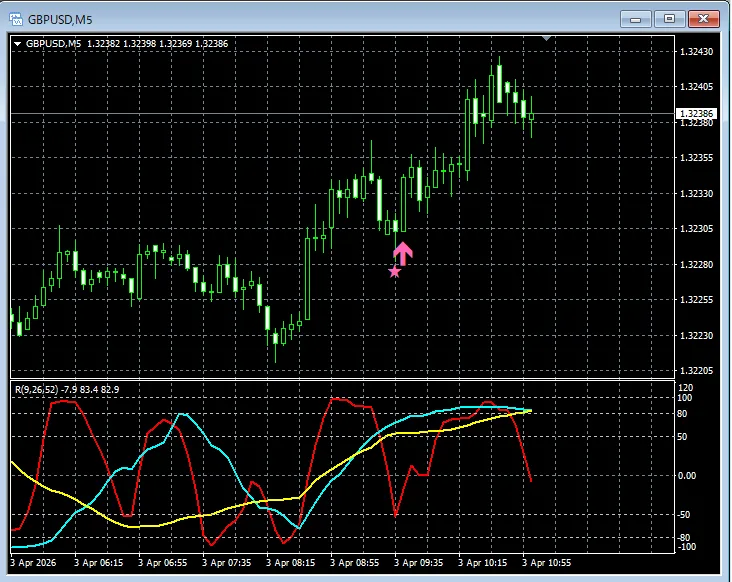The height and width of the screenshot is (582, 732).
Task: Expand the GBPUSD,M5 chart header dropdown triangle
Action: tap(17, 44)
